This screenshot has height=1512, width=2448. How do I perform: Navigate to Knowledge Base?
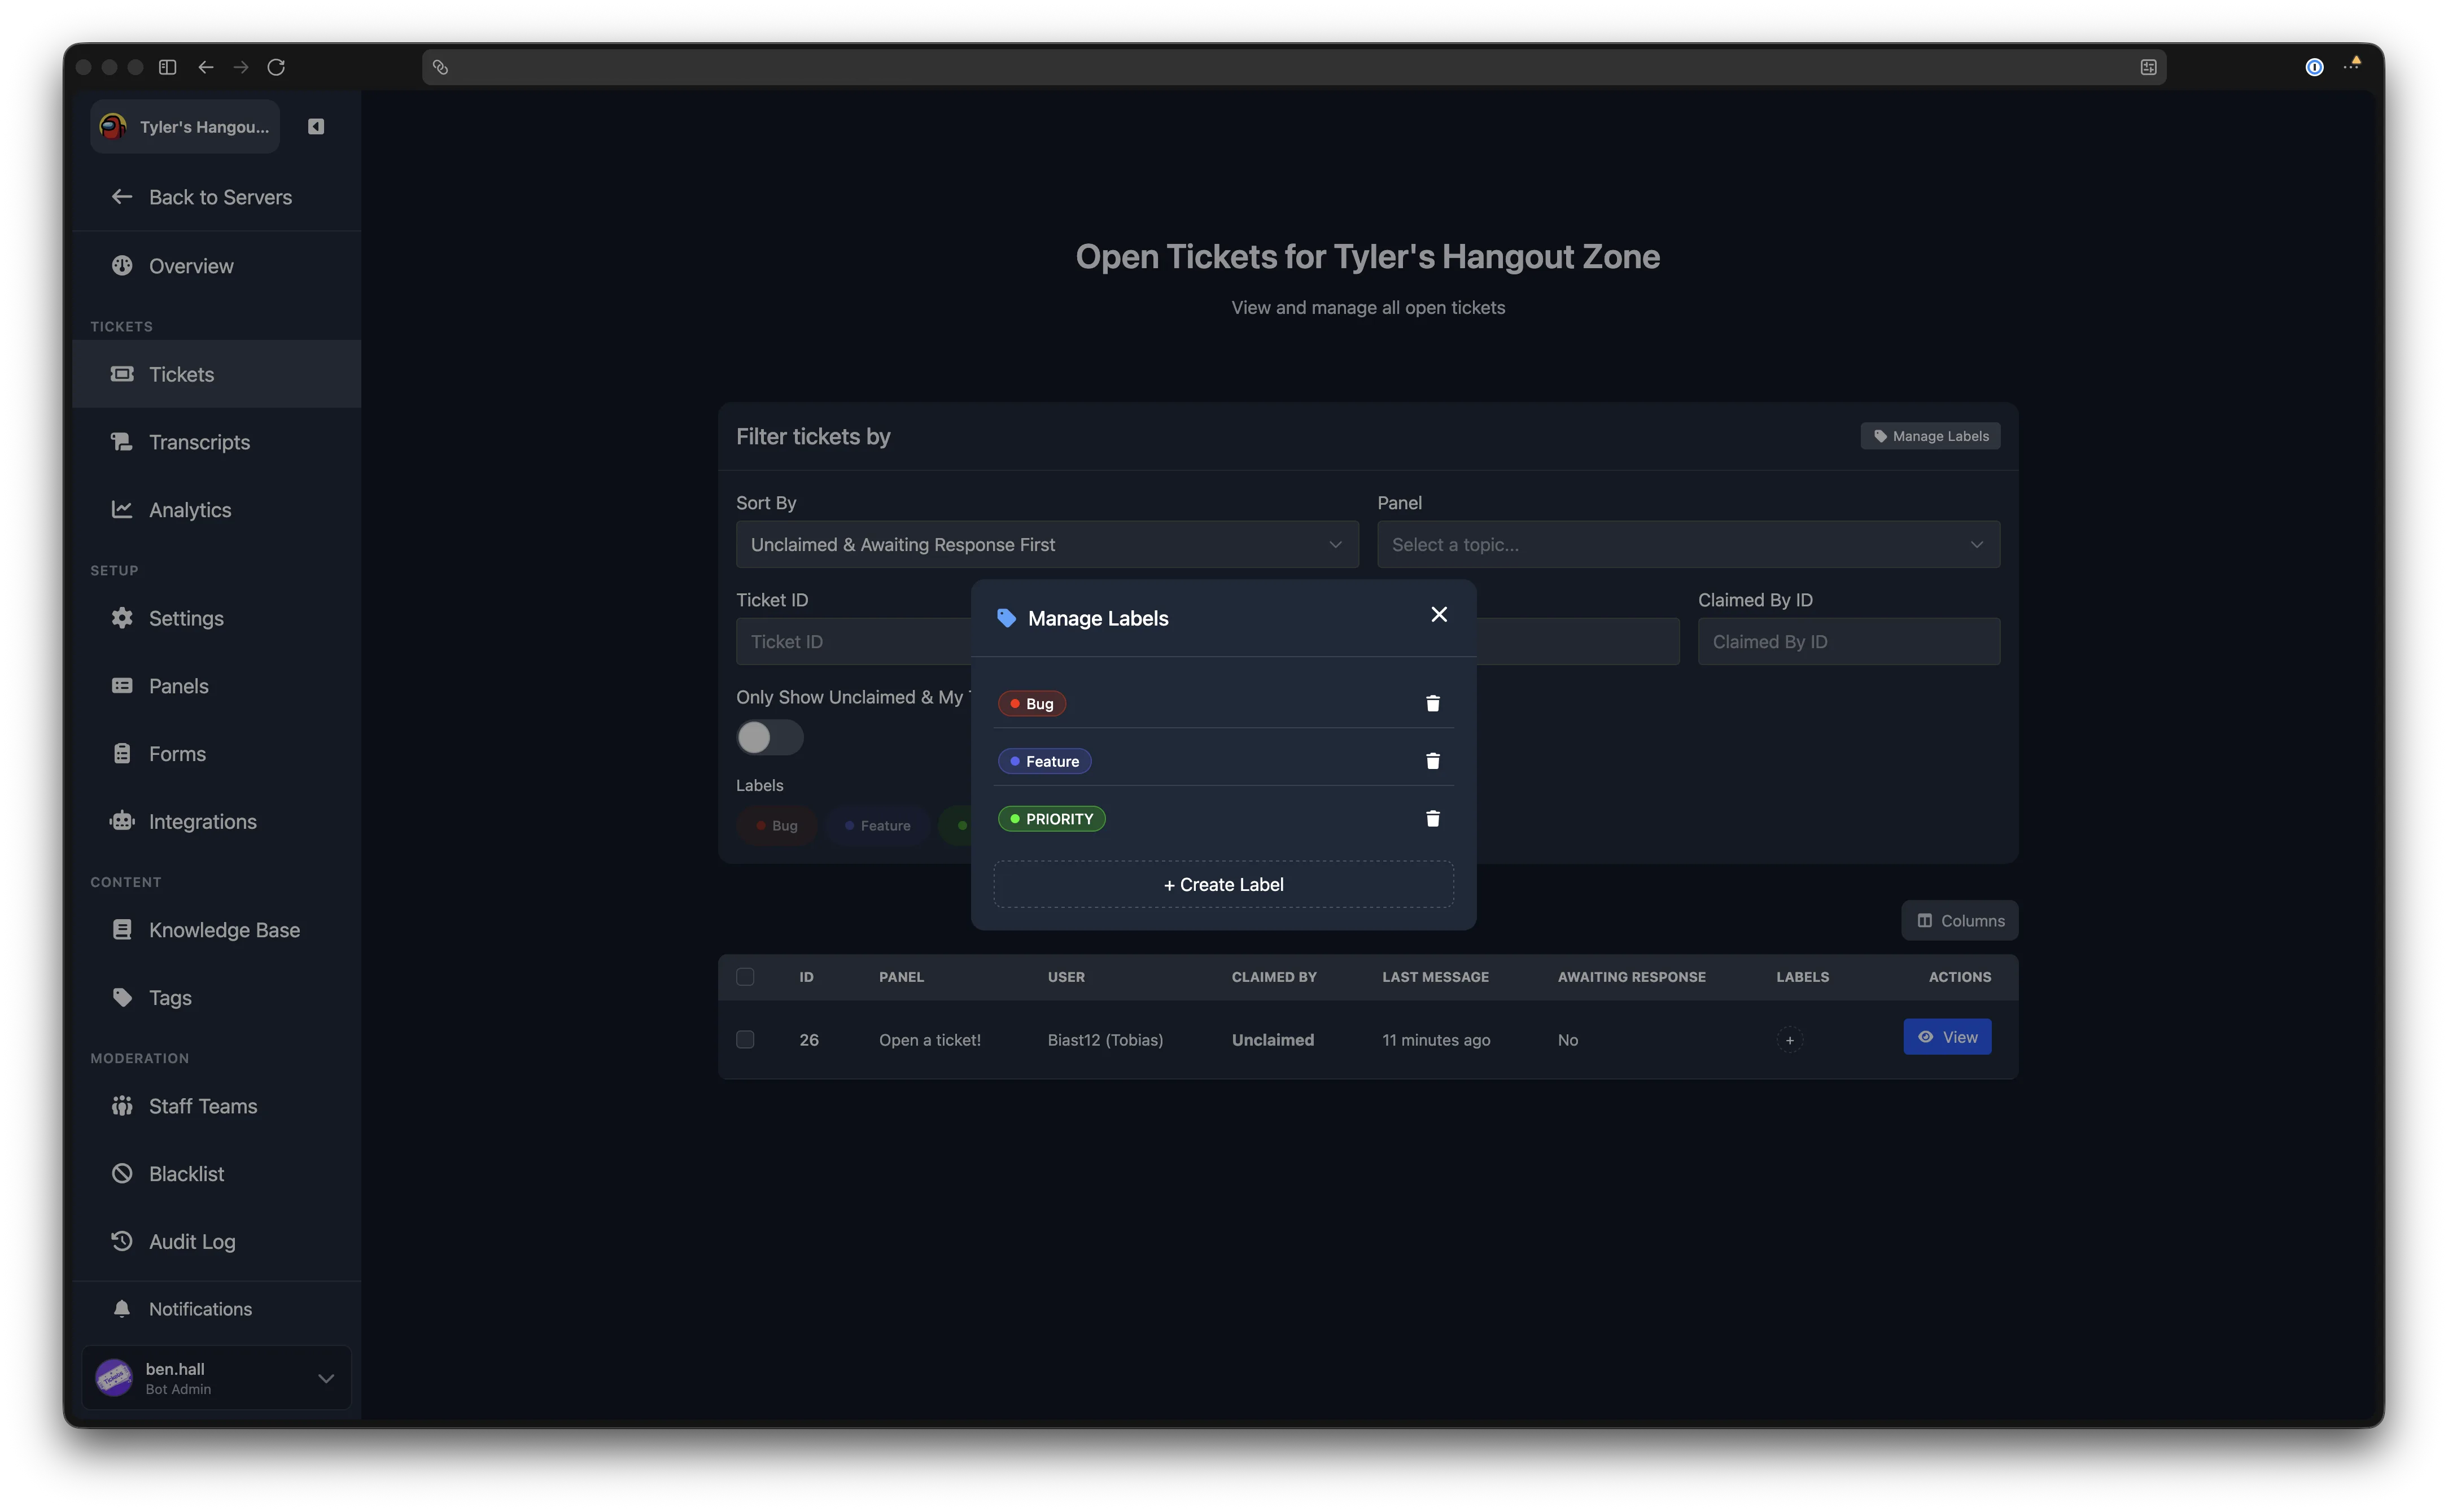click(x=217, y=930)
